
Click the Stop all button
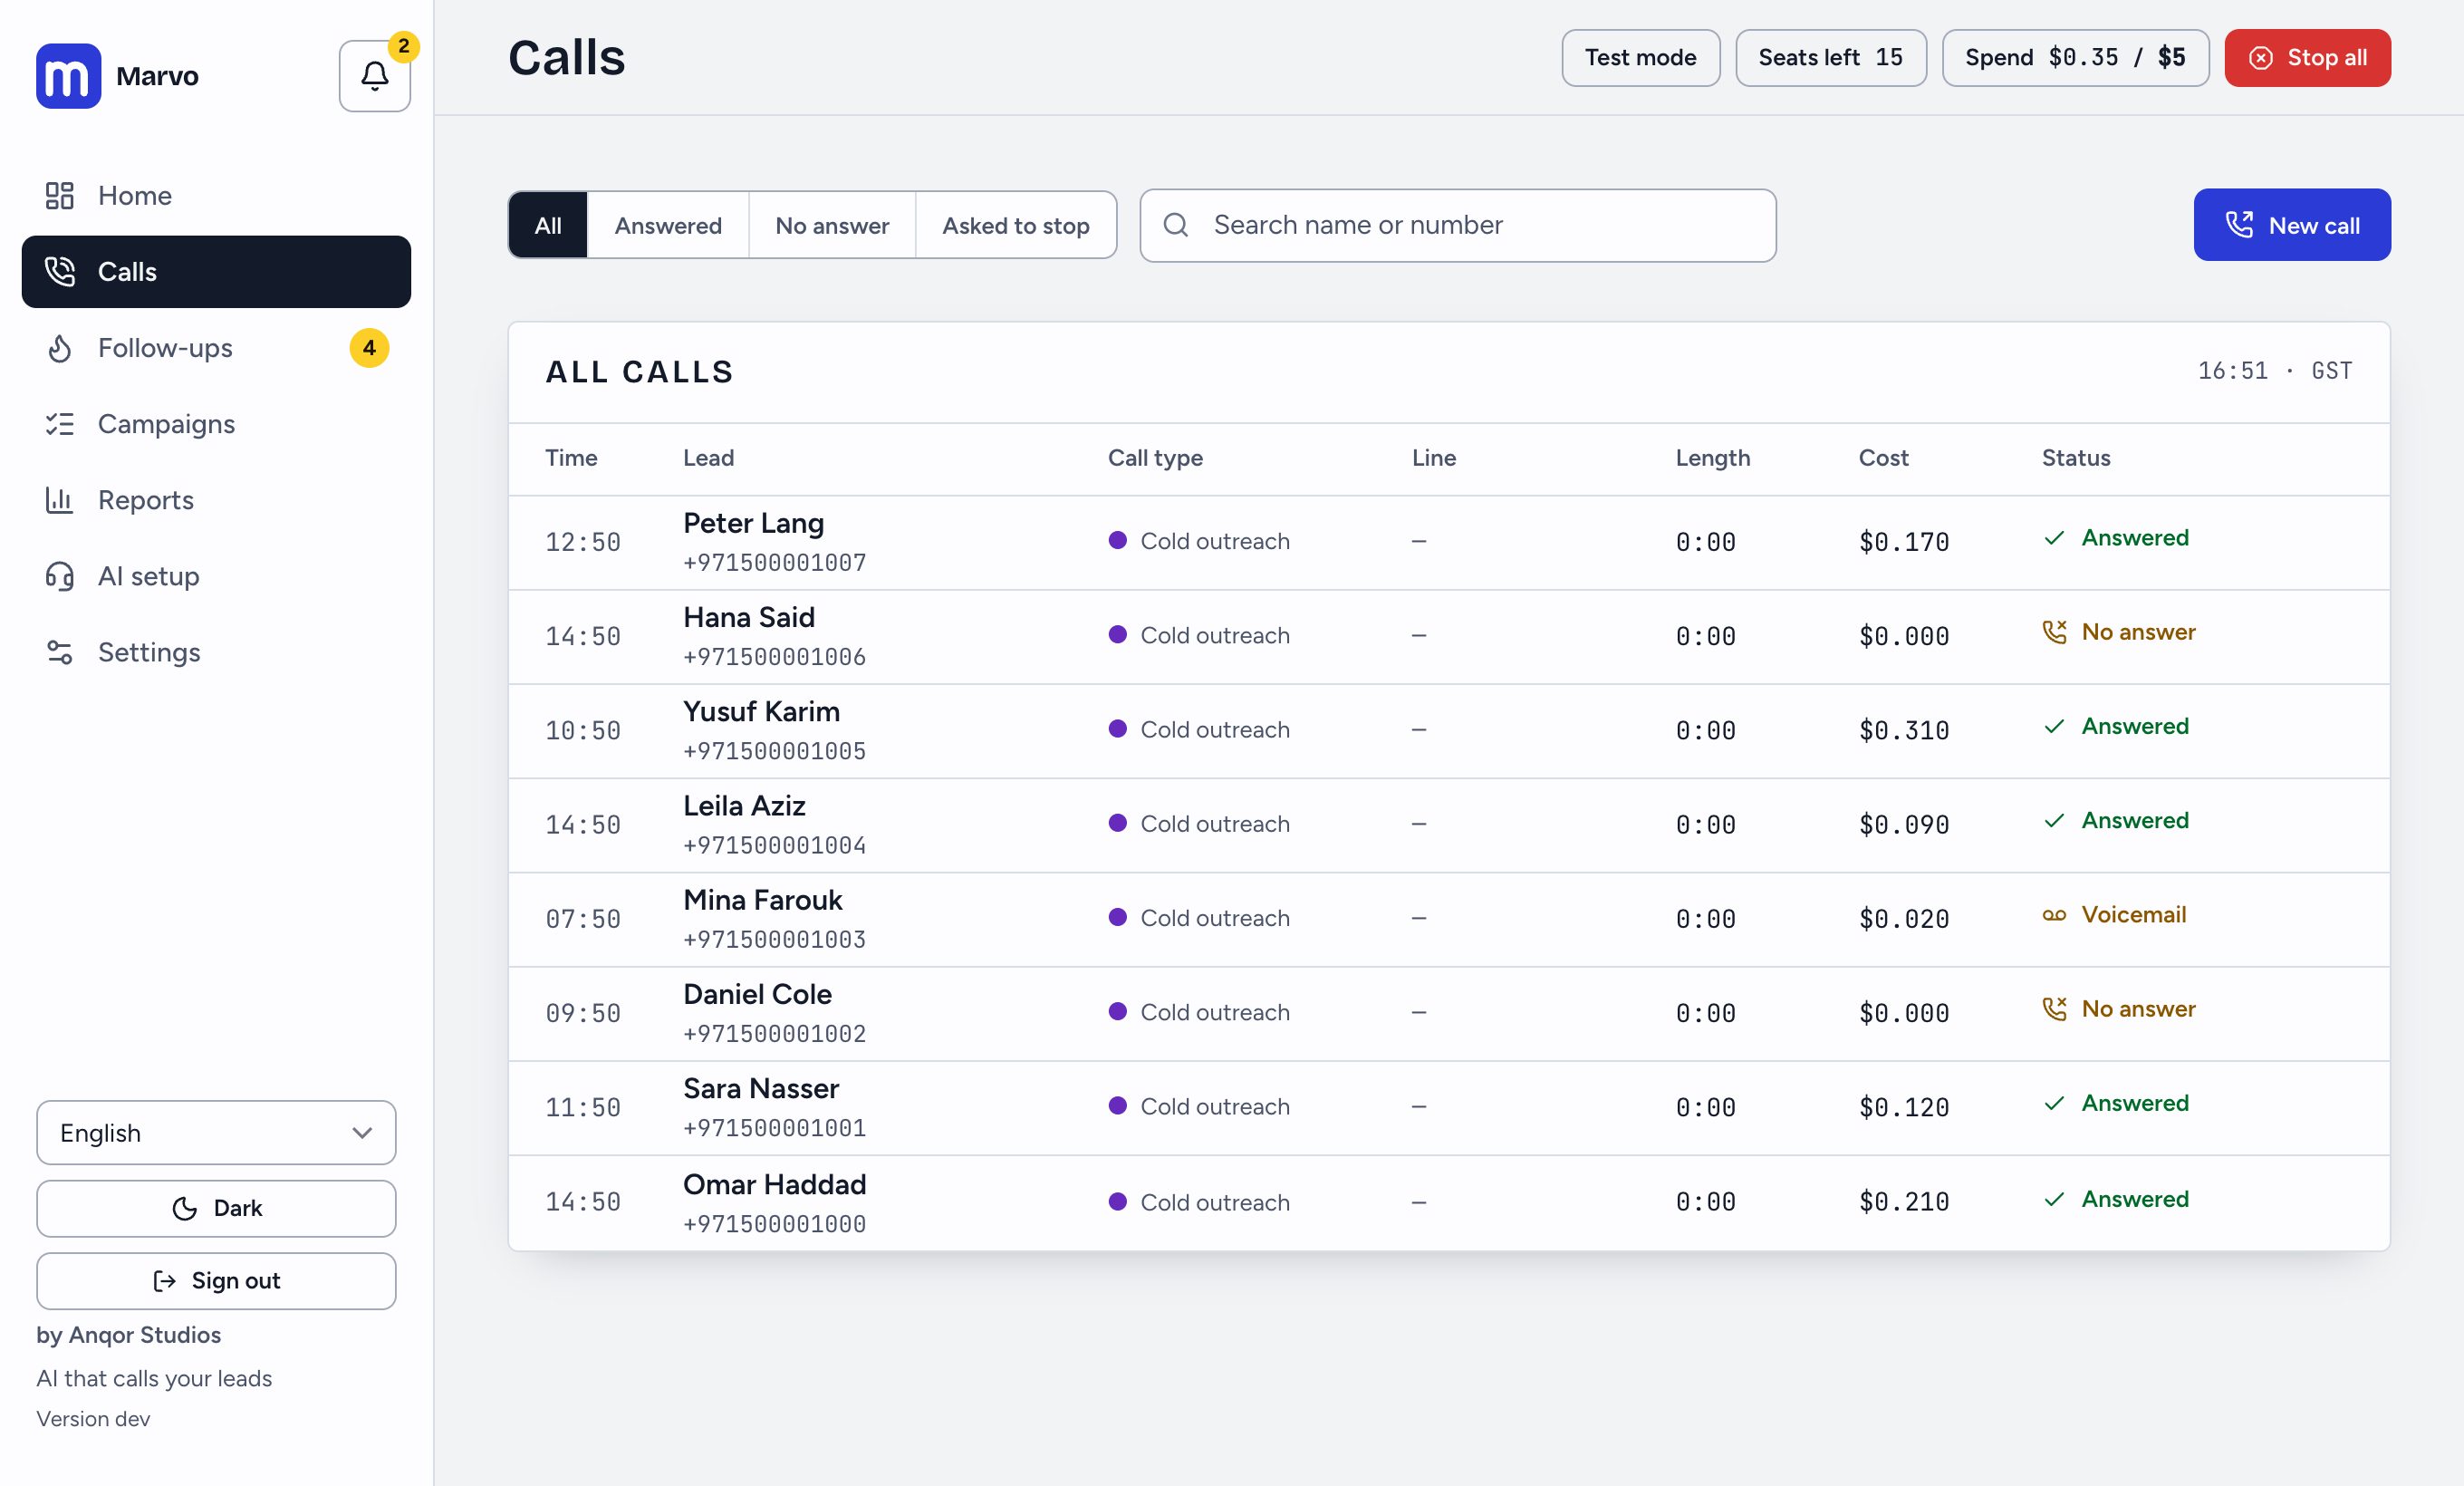[2307, 58]
